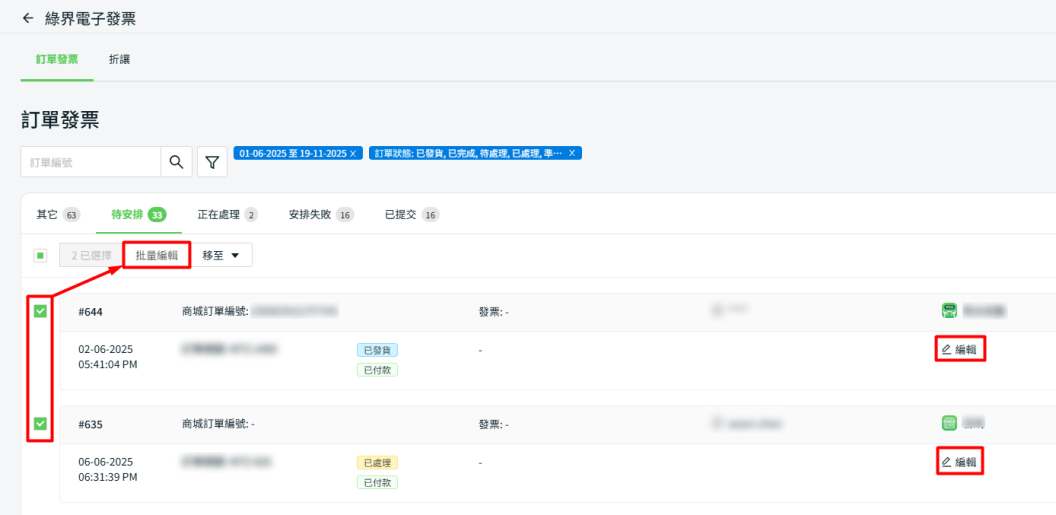Toggle the select-all checkbox
This screenshot has height=515, width=1056.
click(40, 256)
